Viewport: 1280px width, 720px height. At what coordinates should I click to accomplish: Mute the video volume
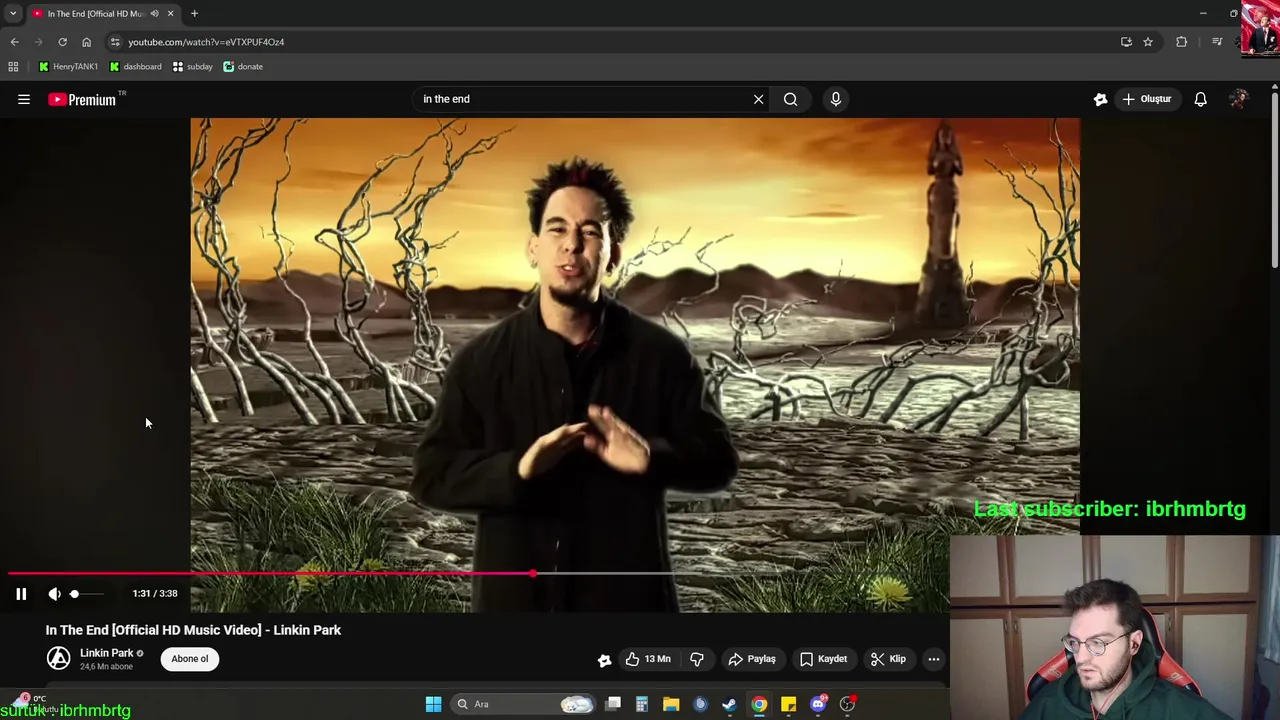pyautogui.click(x=54, y=594)
